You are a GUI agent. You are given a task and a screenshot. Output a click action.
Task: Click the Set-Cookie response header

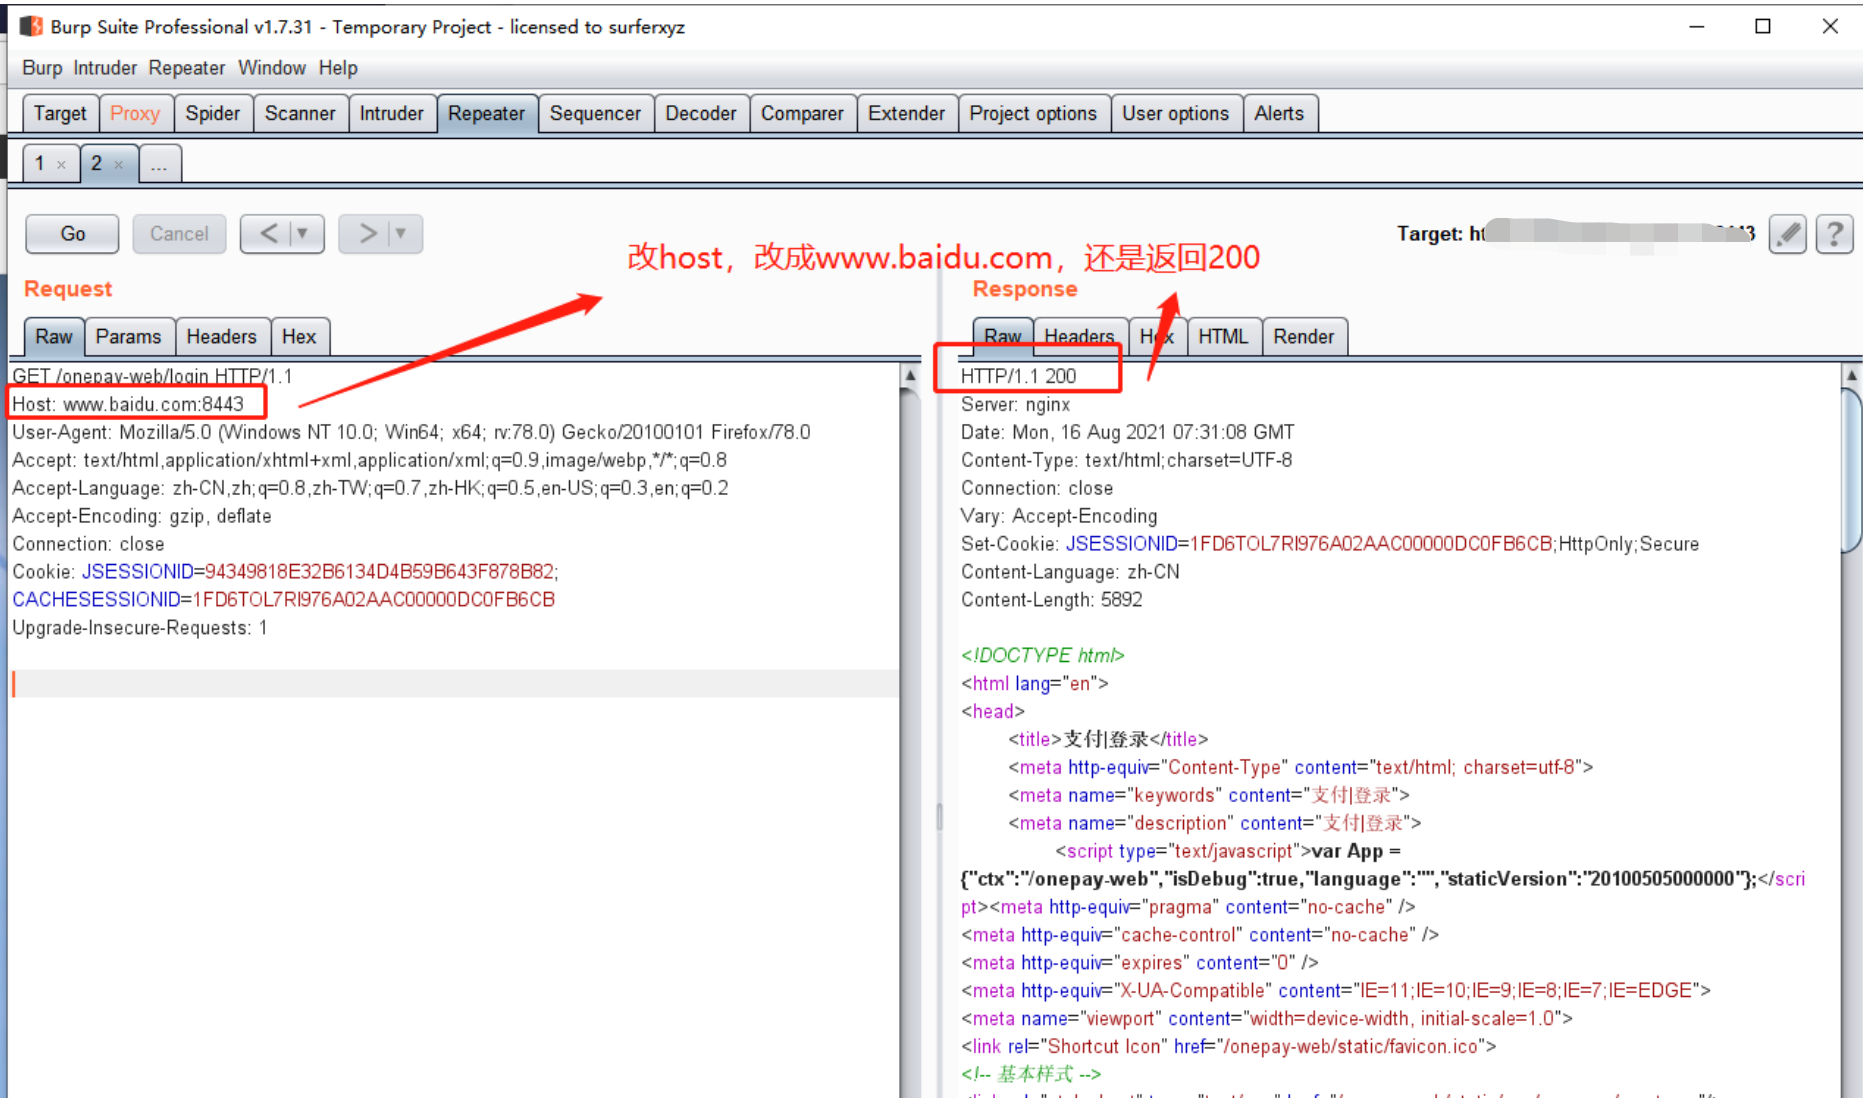coord(1330,544)
